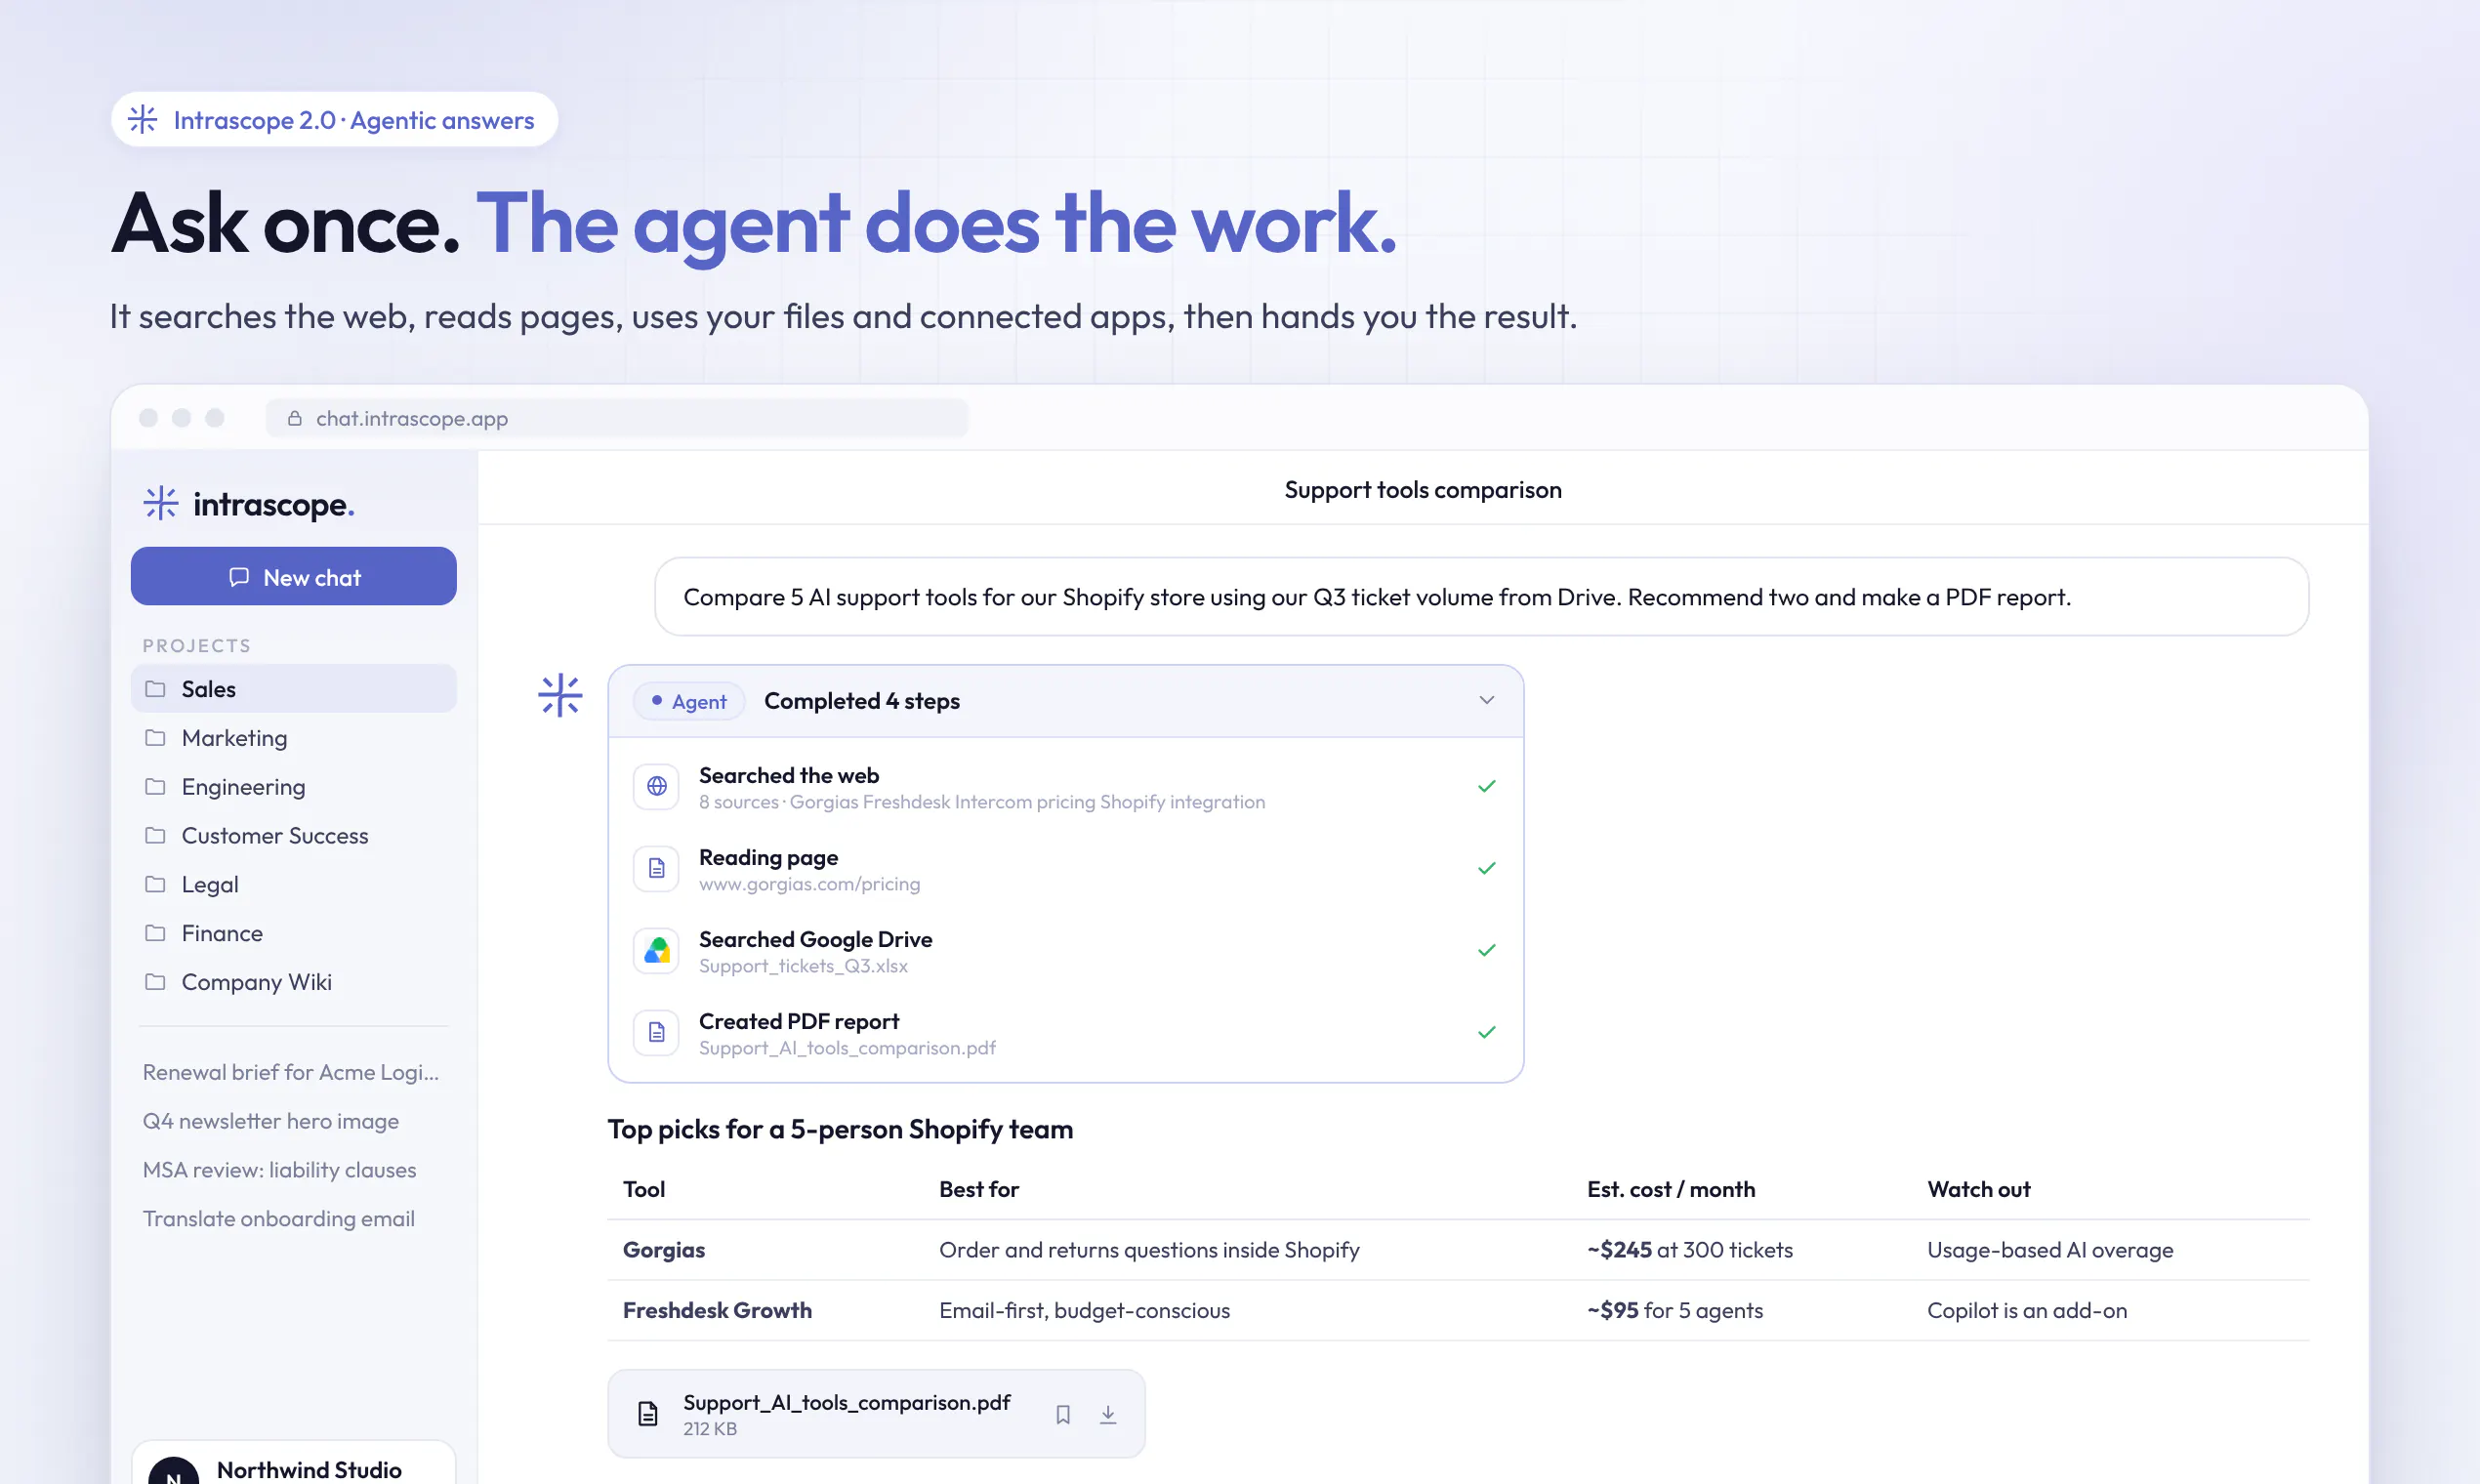Click the agent star avatar beside steps panel
Screen dimensions: 2480x1484
click(560, 695)
